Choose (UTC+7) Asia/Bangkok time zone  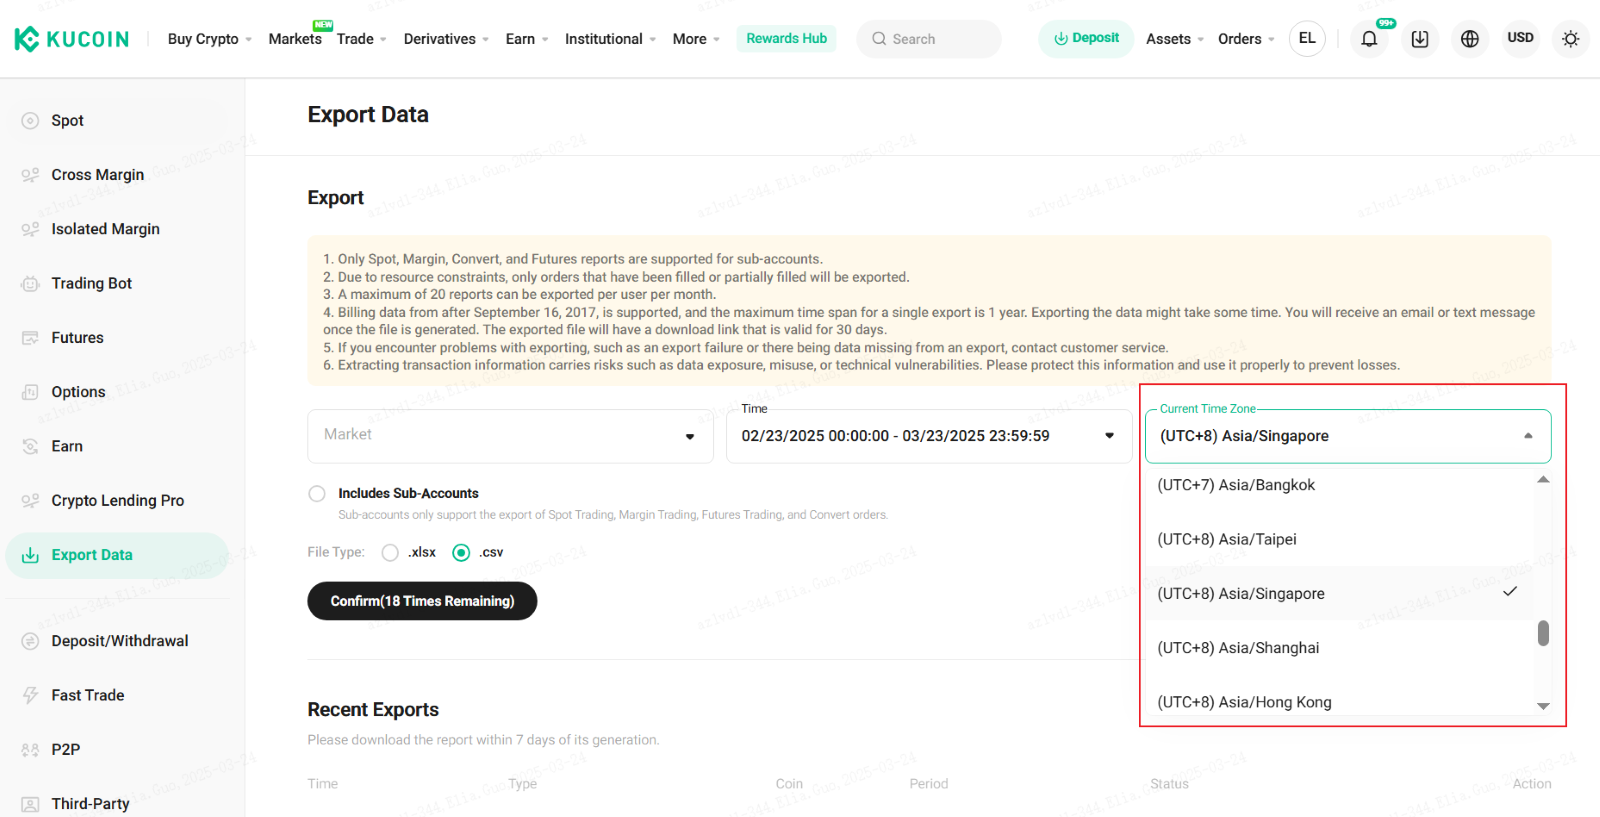(x=1339, y=485)
